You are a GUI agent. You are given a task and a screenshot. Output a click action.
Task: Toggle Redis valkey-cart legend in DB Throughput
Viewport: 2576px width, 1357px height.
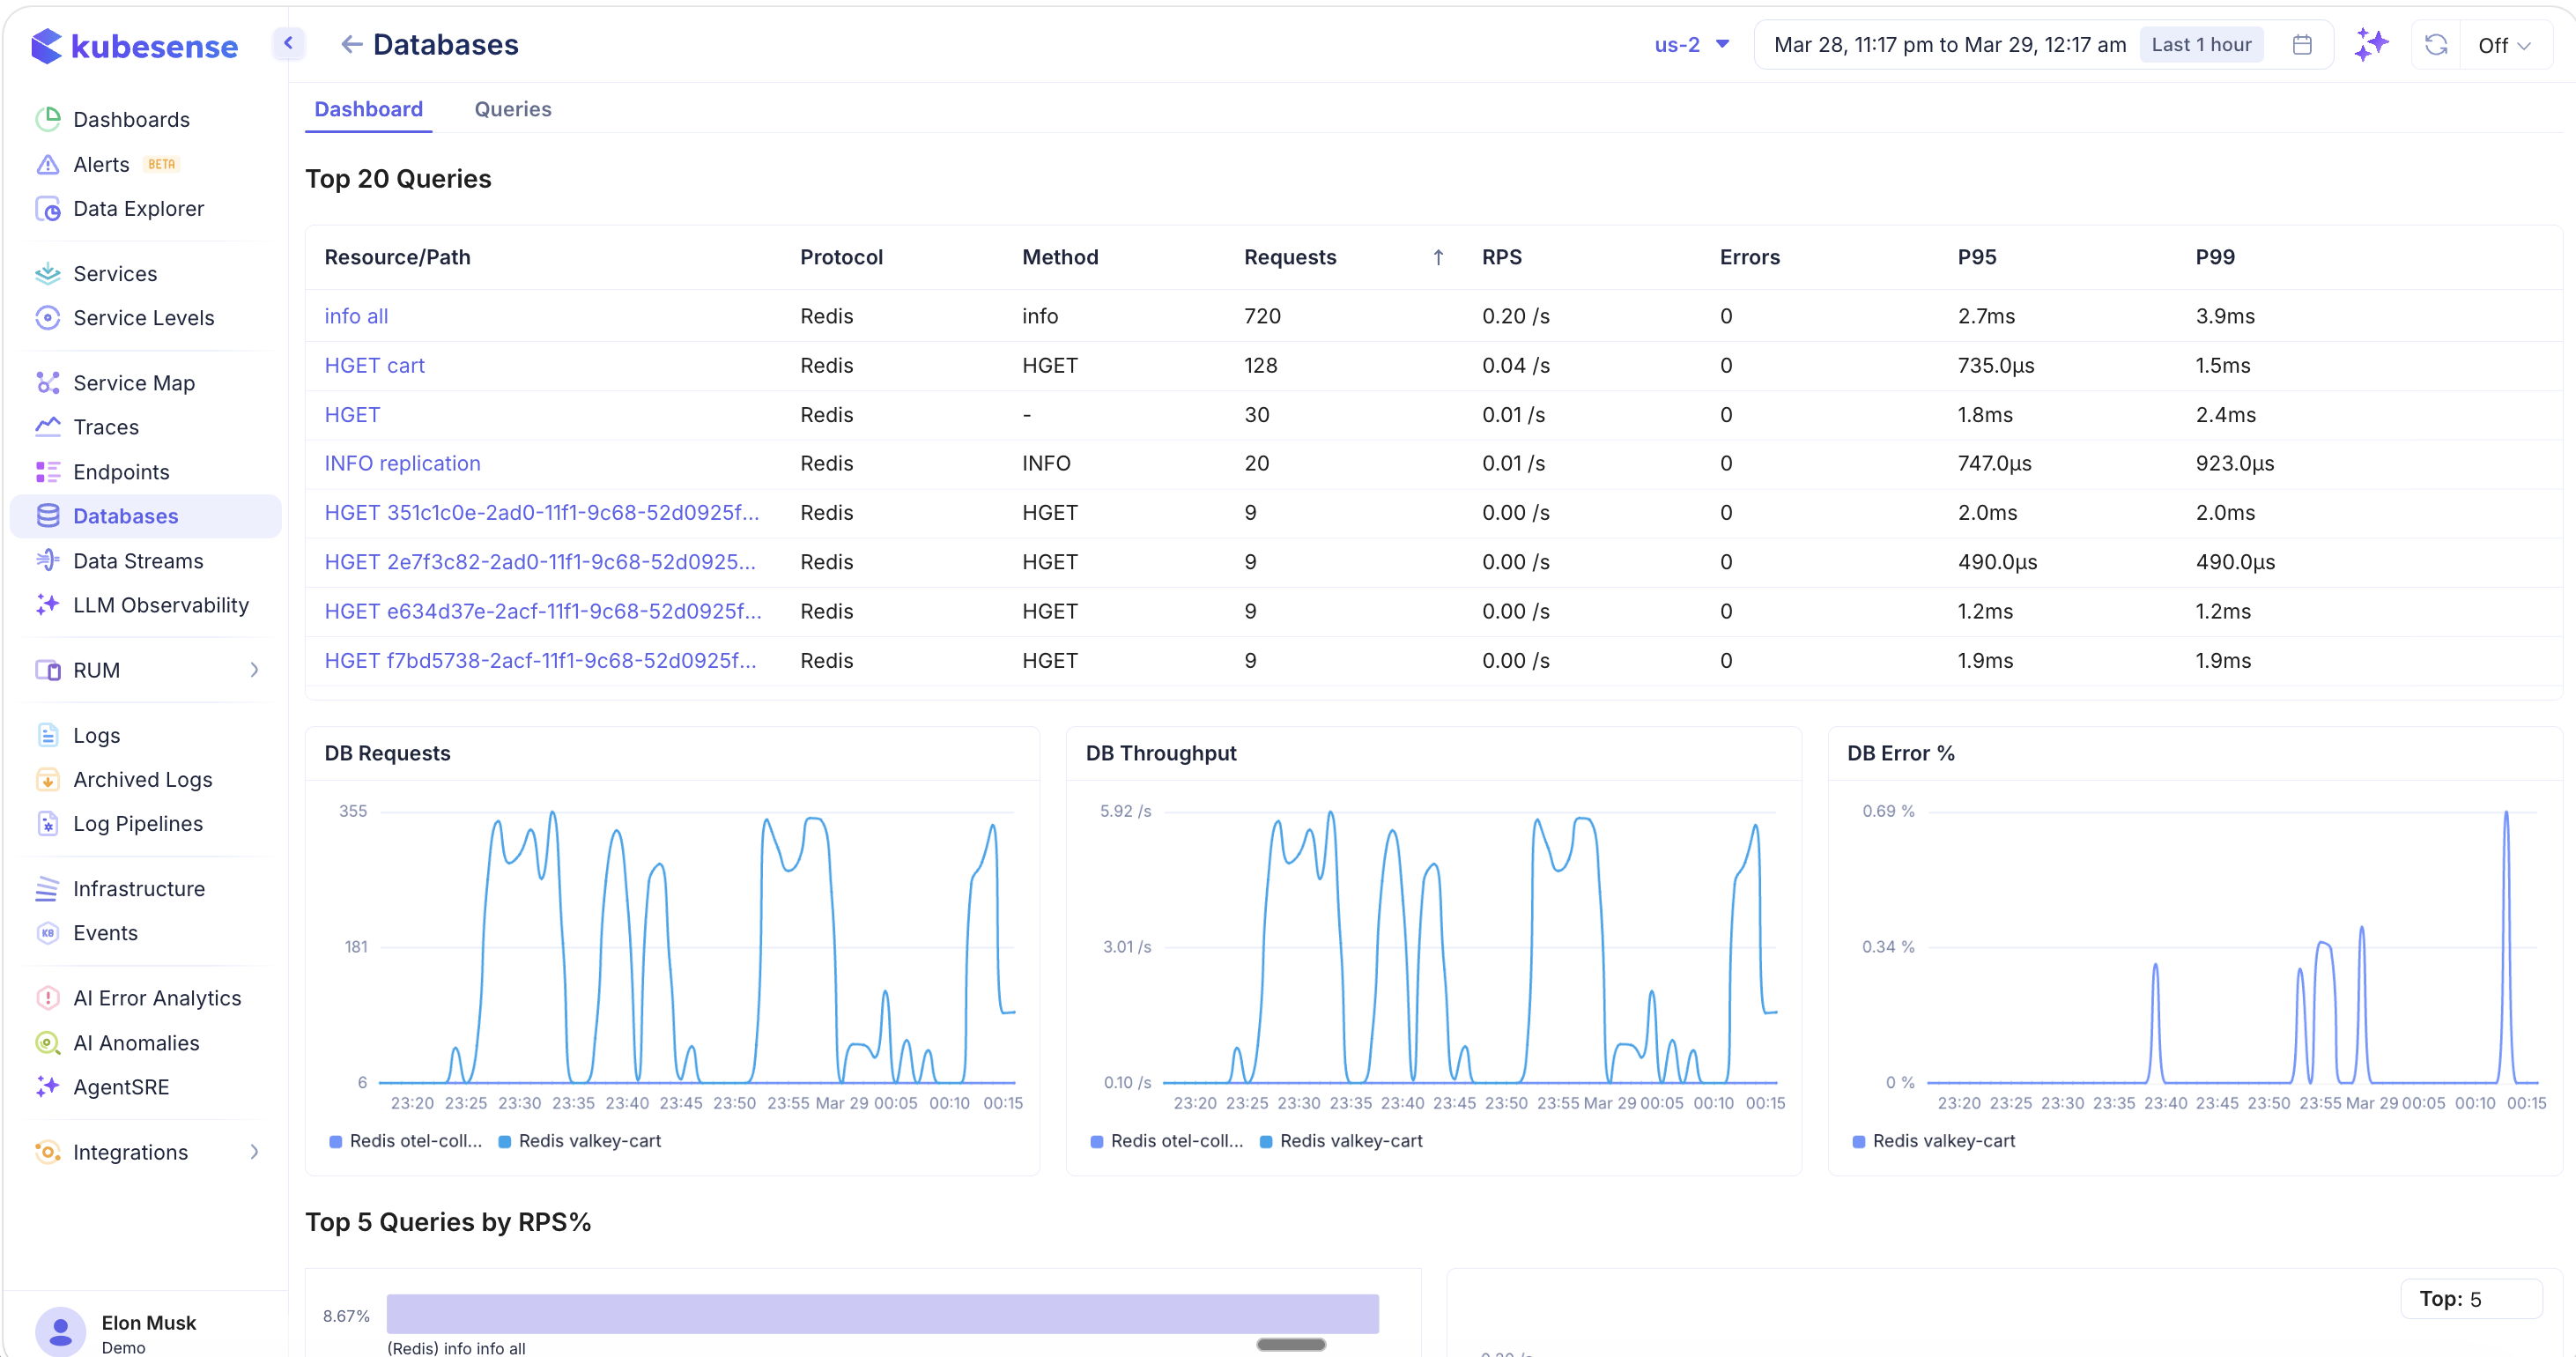click(1342, 1140)
